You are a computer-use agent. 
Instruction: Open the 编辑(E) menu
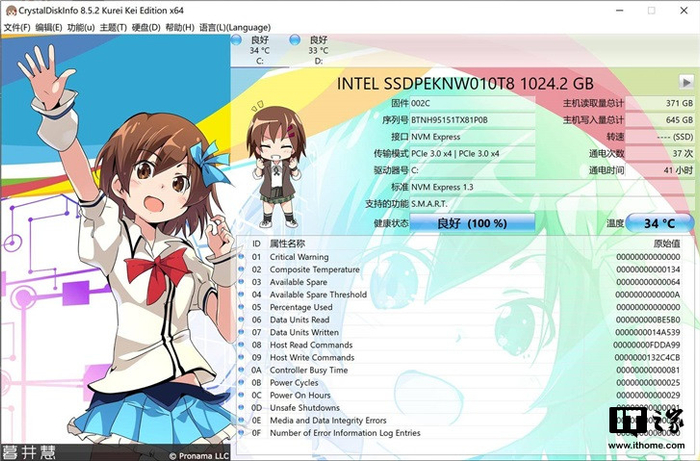click(49, 28)
